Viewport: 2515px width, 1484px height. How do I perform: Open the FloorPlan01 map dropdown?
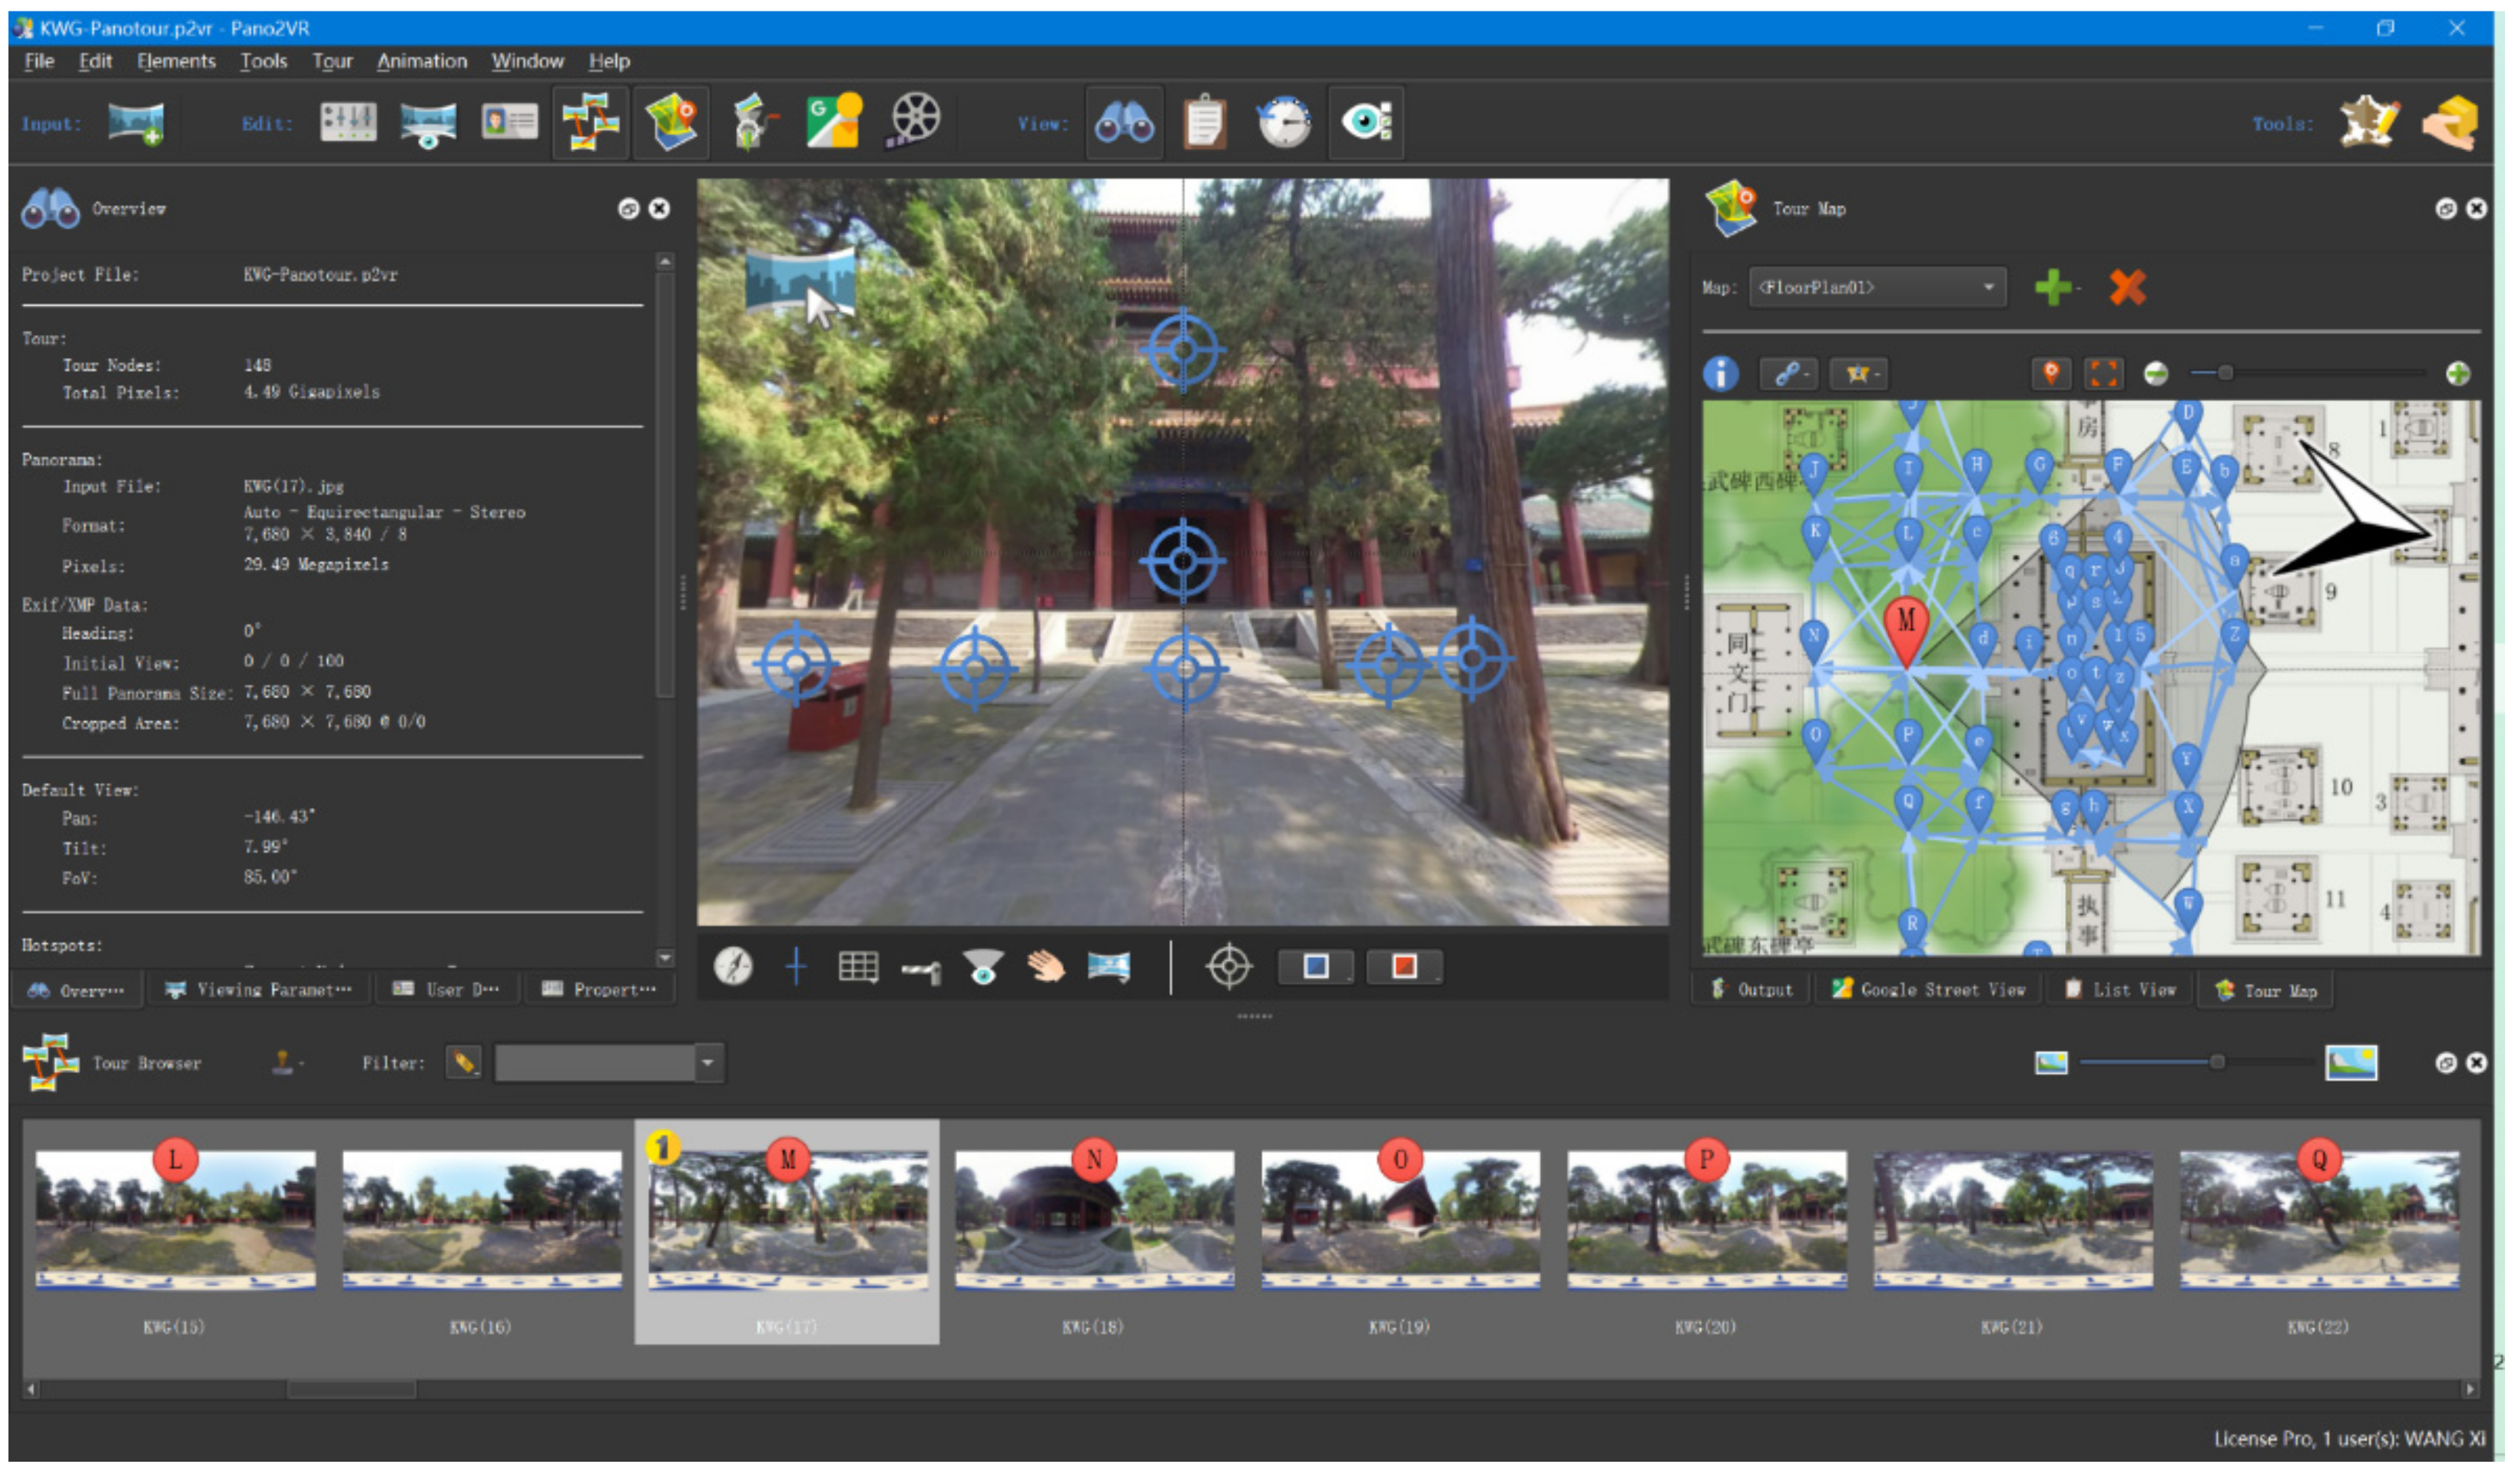click(1877, 288)
